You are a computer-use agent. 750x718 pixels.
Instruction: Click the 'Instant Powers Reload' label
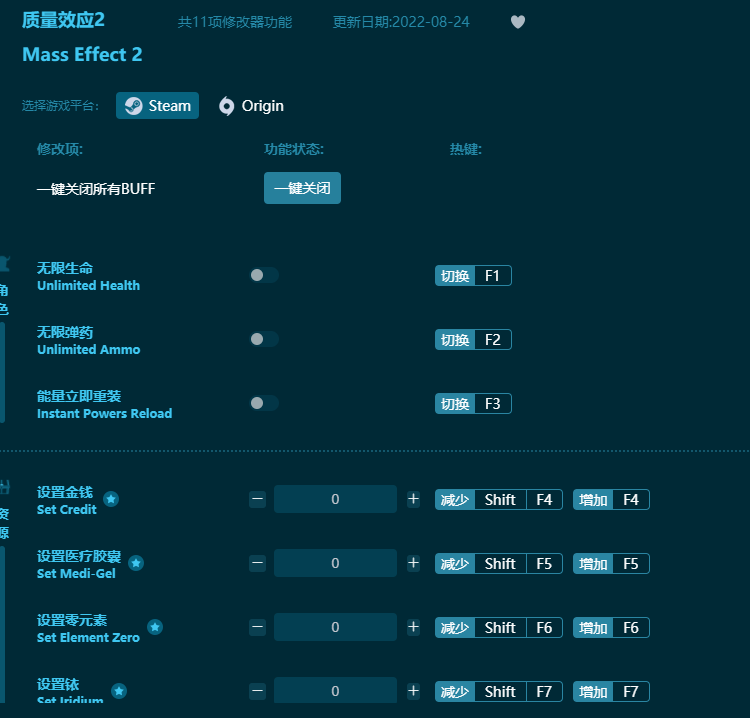coord(104,414)
